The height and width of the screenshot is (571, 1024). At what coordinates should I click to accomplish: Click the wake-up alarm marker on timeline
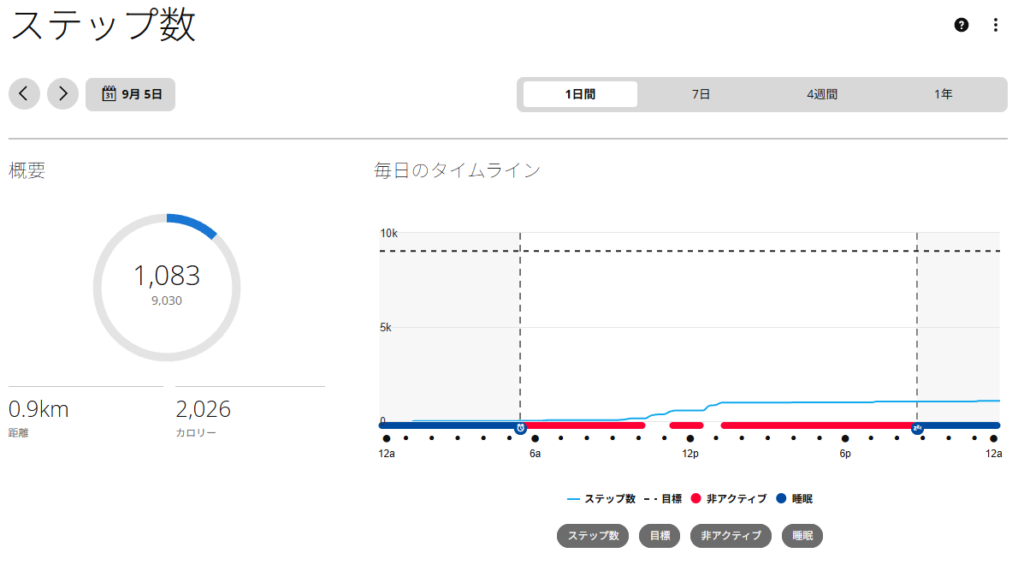pyautogui.click(x=520, y=428)
